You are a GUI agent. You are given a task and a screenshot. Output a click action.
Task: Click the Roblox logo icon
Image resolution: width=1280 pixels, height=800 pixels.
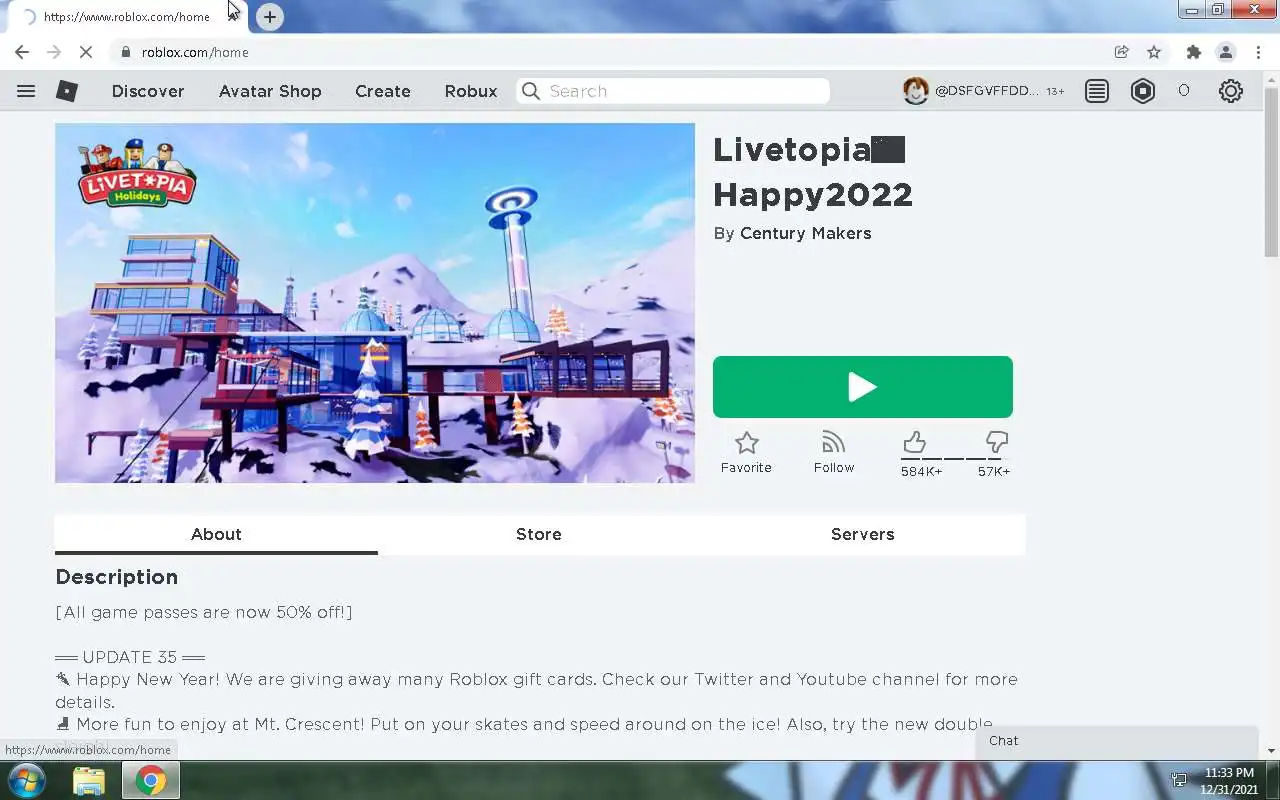(67, 91)
